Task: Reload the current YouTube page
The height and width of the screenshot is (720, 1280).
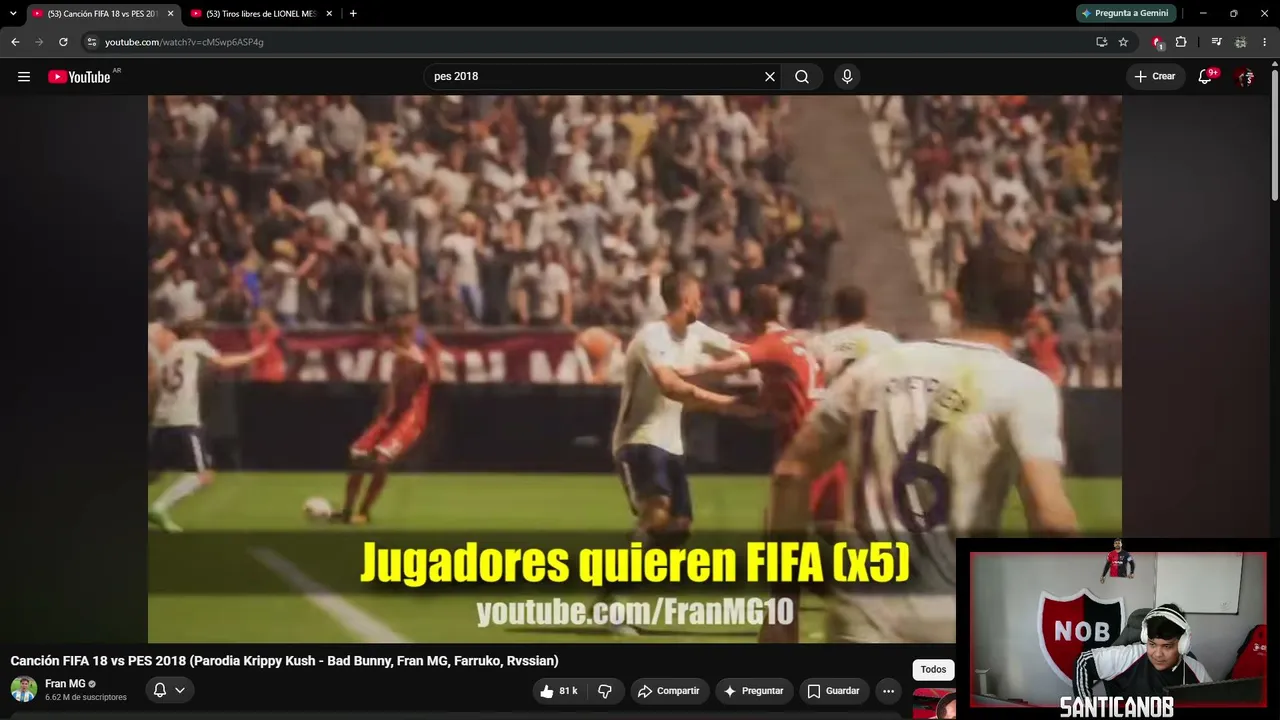Action: 63,42
